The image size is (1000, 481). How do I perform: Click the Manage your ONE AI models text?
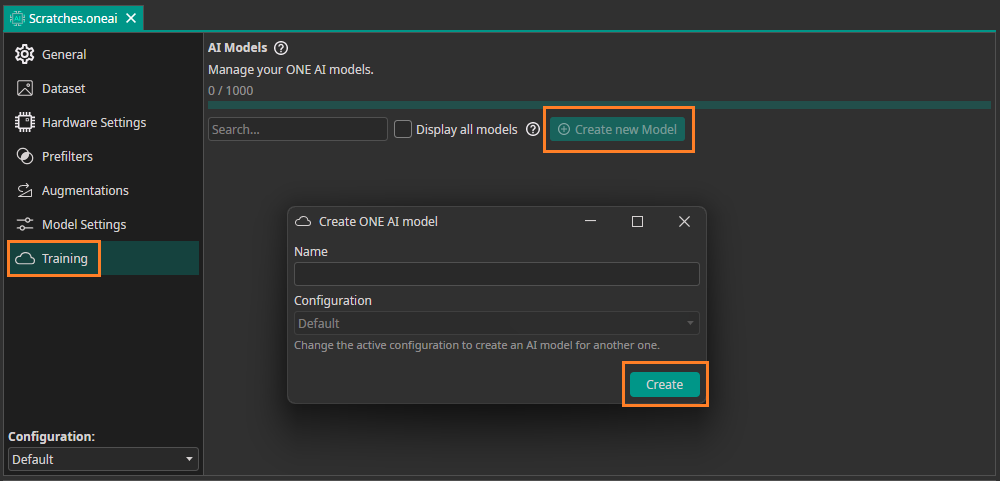pos(291,70)
